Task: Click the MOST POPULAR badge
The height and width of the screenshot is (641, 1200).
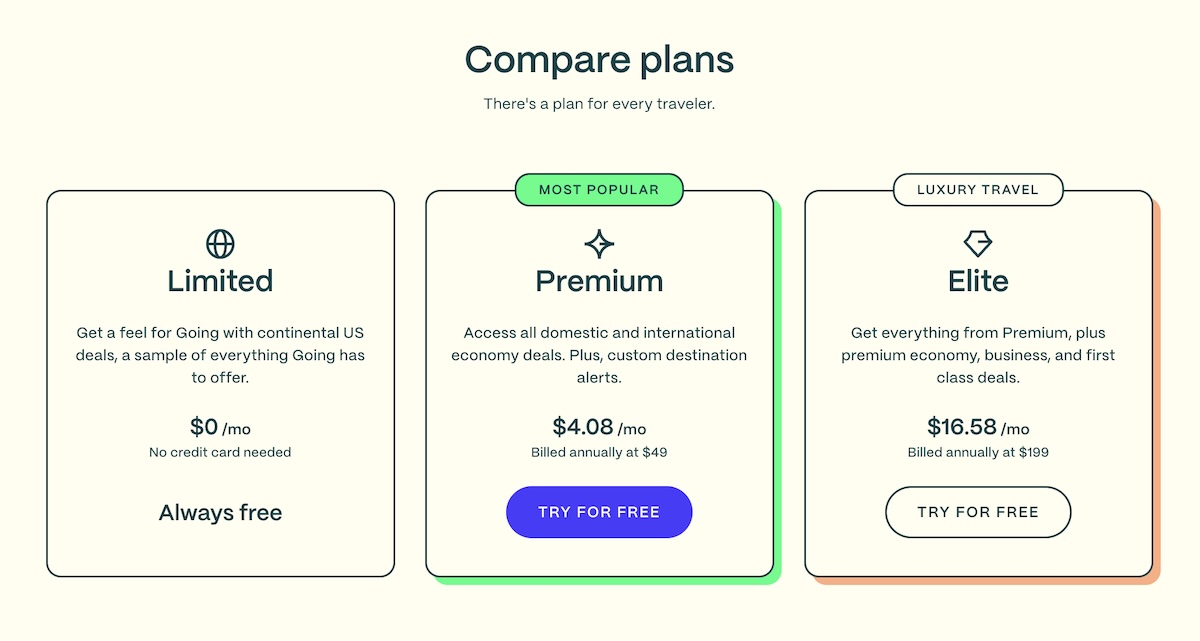Action: point(599,189)
